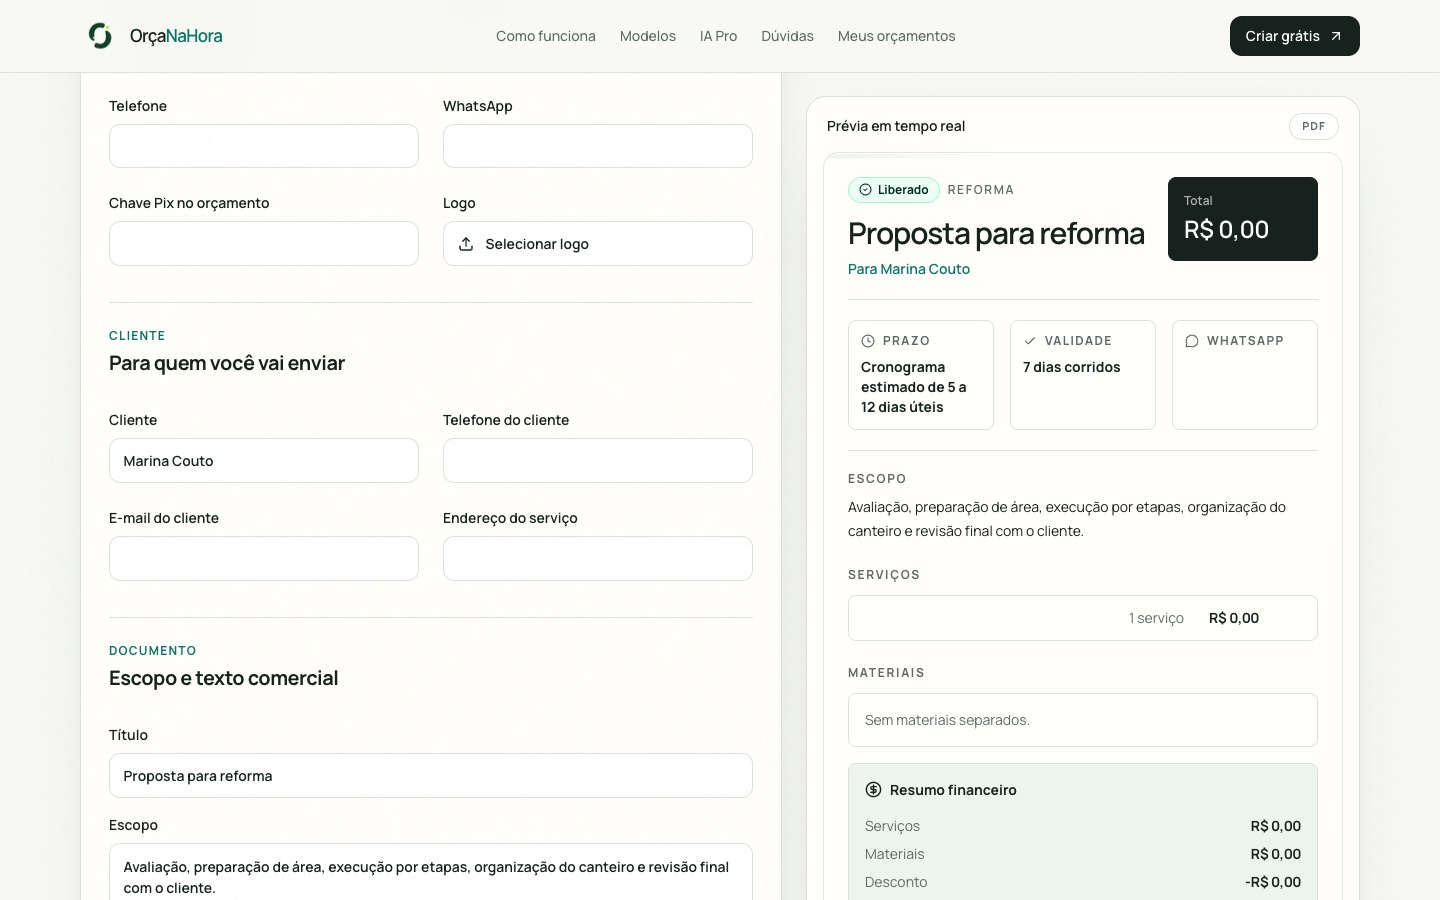Screen dimensions: 1440x900
Task: Open the Dúvidas navigation link
Action: point(787,36)
